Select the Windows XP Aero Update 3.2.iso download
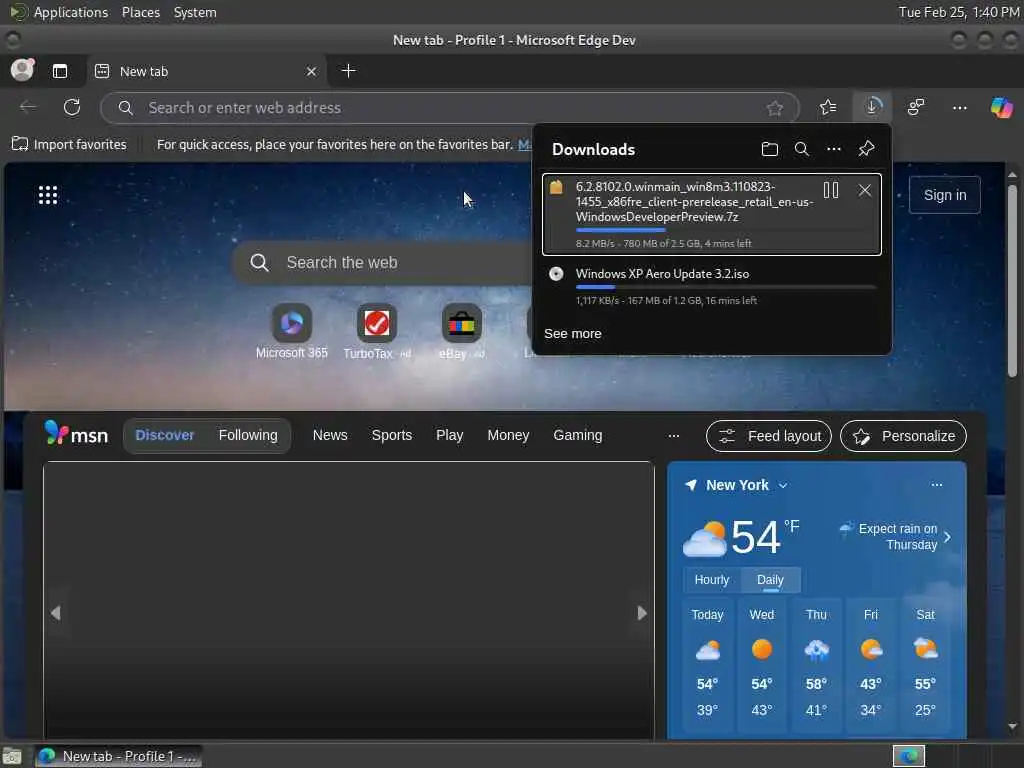This screenshot has width=1024, height=768. click(x=712, y=286)
